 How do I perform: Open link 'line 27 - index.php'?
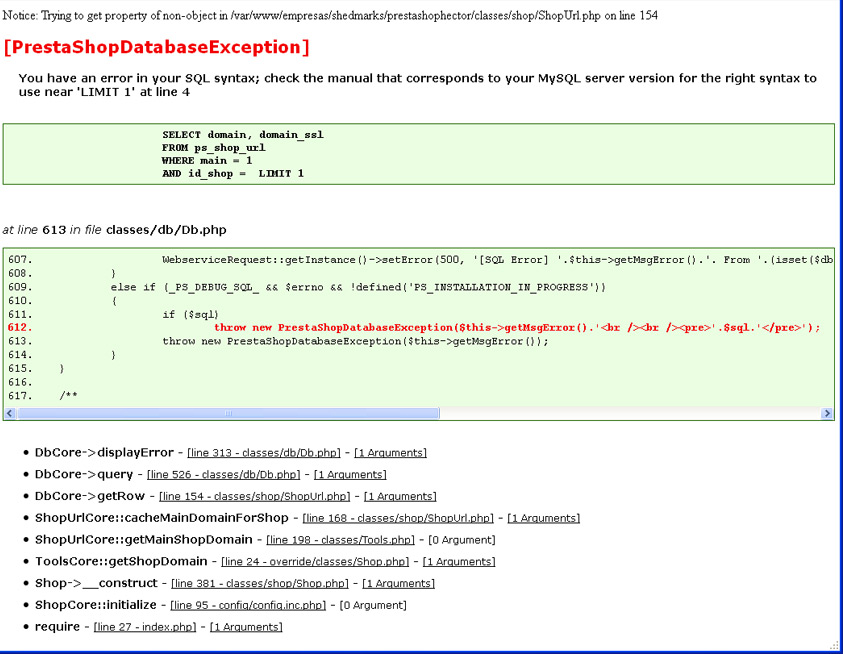coord(145,627)
